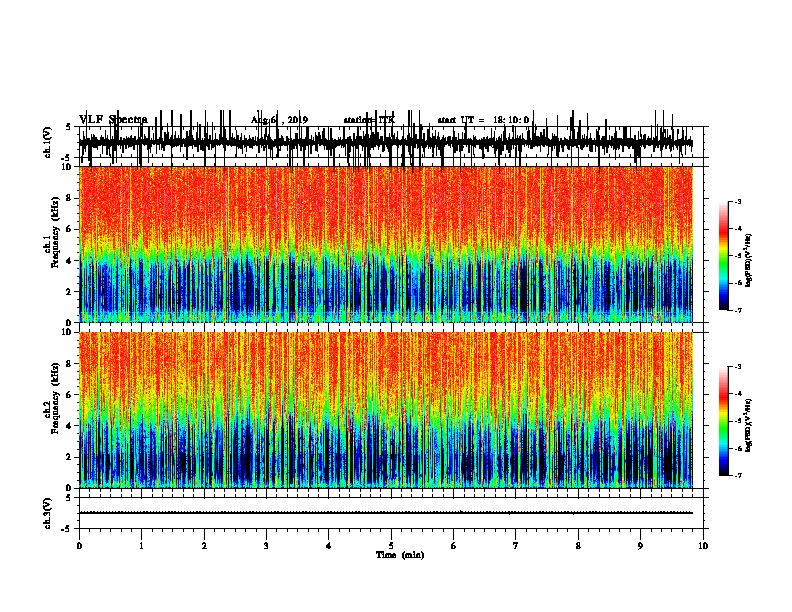
Task: Click the '8' kHz tick on ch.2 spectrogram
Action: click(70, 364)
